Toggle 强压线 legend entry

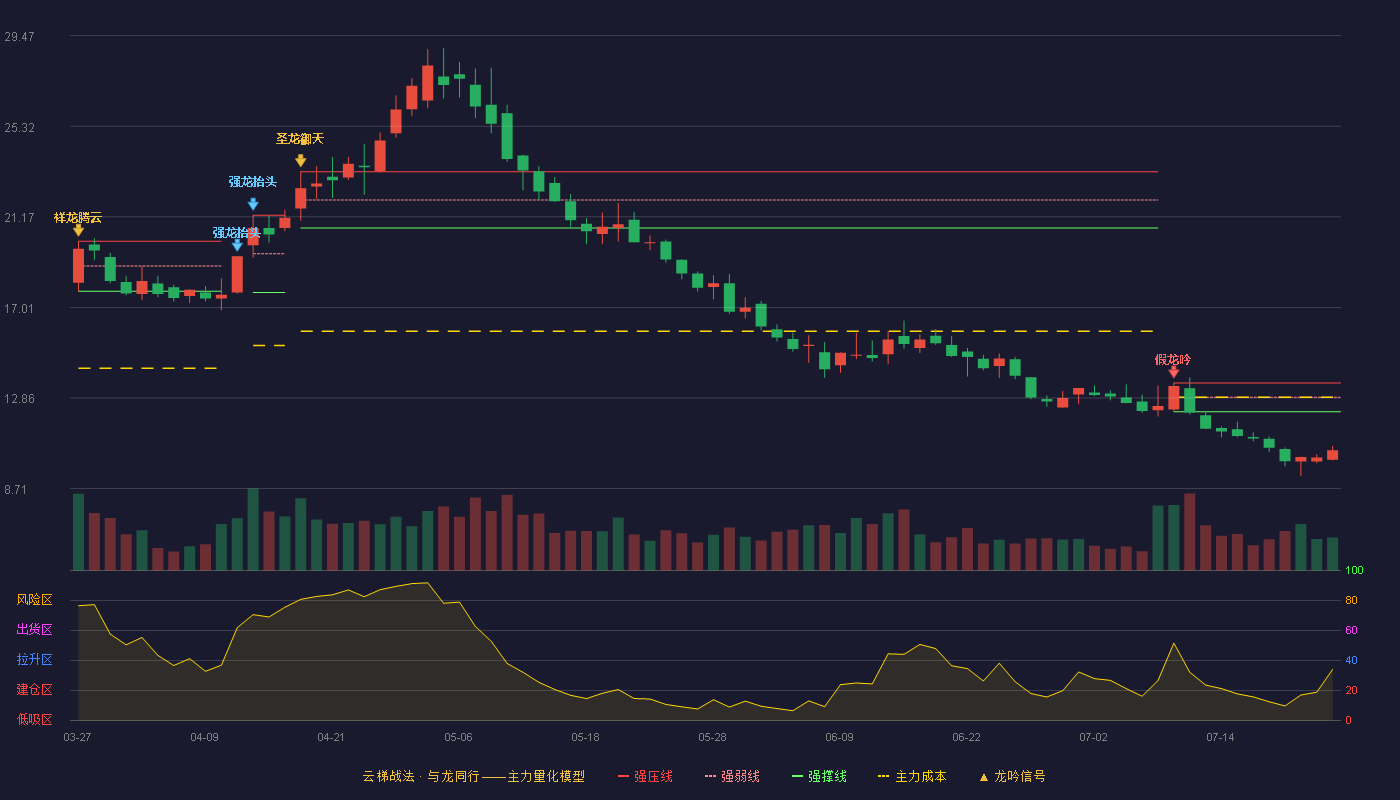[x=645, y=776]
